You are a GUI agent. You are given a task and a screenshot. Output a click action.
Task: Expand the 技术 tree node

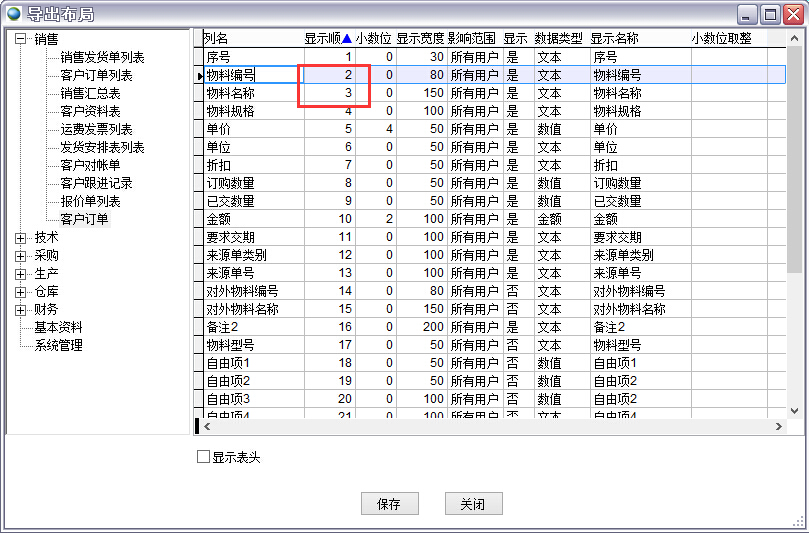pos(21,237)
